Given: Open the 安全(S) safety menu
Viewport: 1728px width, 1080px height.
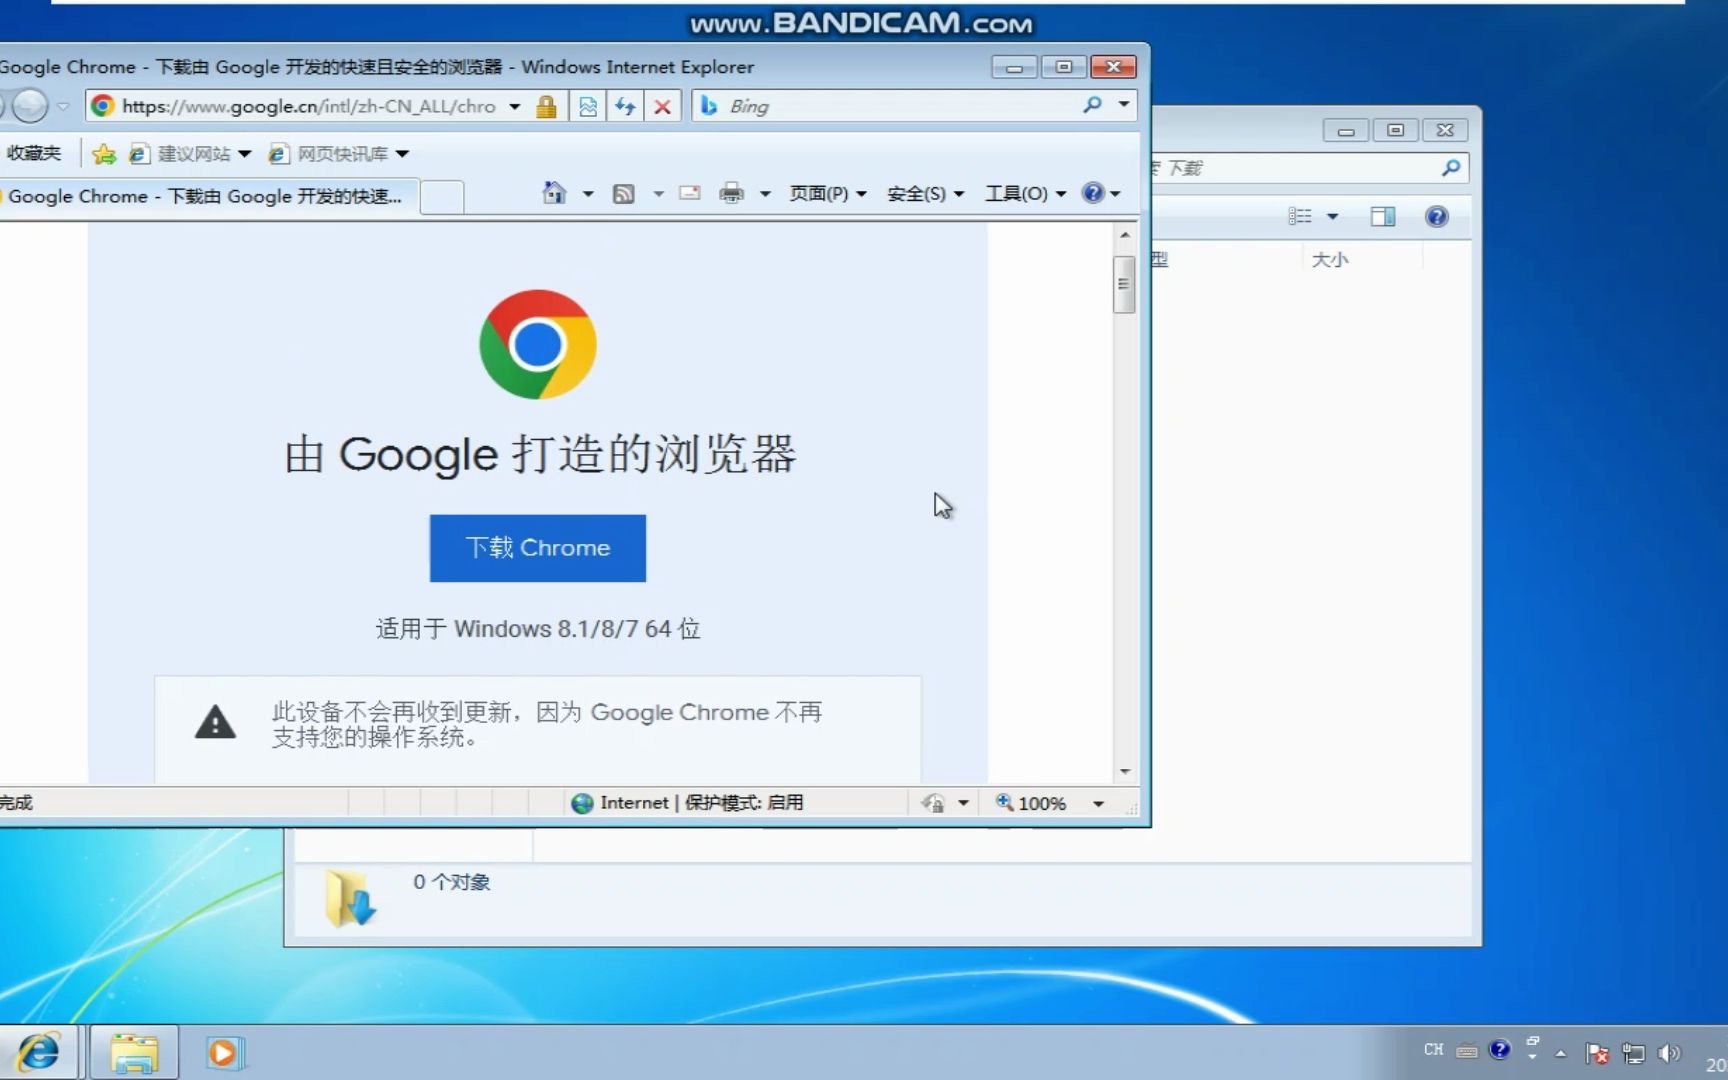Looking at the screenshot, I should (x=925, y=194).
